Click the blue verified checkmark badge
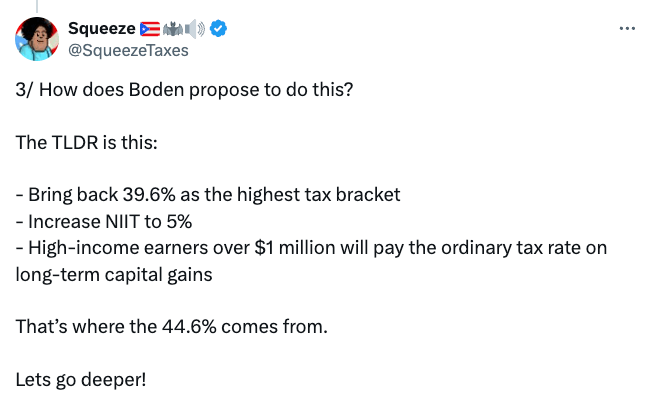 coord(218,28)
